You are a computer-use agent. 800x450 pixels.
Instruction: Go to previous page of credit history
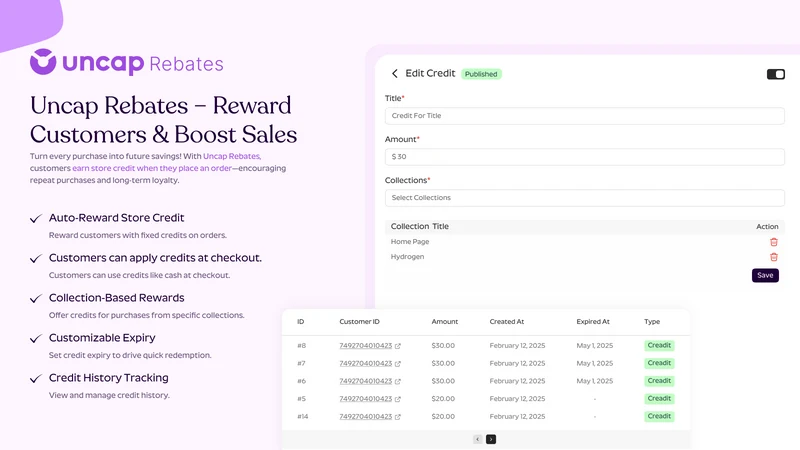(478, 439)
